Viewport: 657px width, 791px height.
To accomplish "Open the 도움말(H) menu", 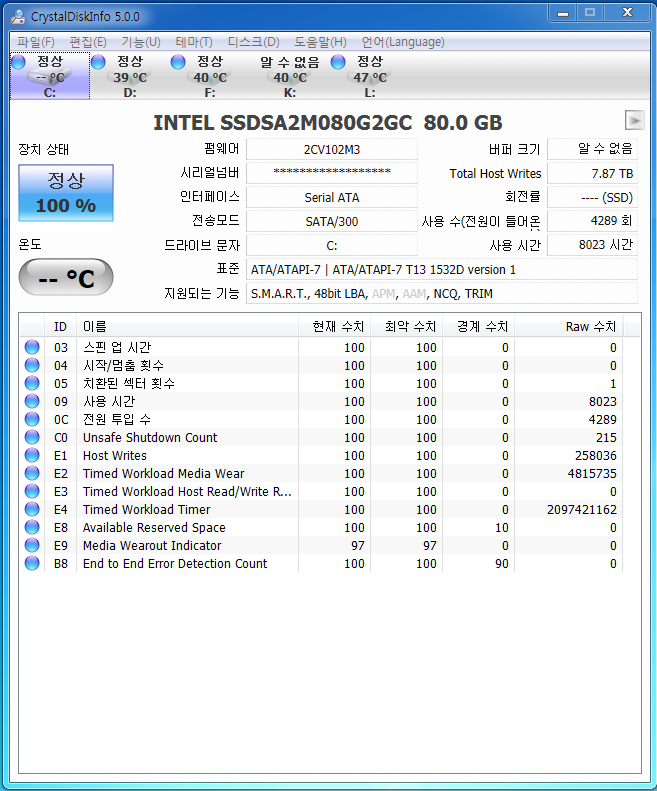I will pyautogui.click(x=320, y=42).
